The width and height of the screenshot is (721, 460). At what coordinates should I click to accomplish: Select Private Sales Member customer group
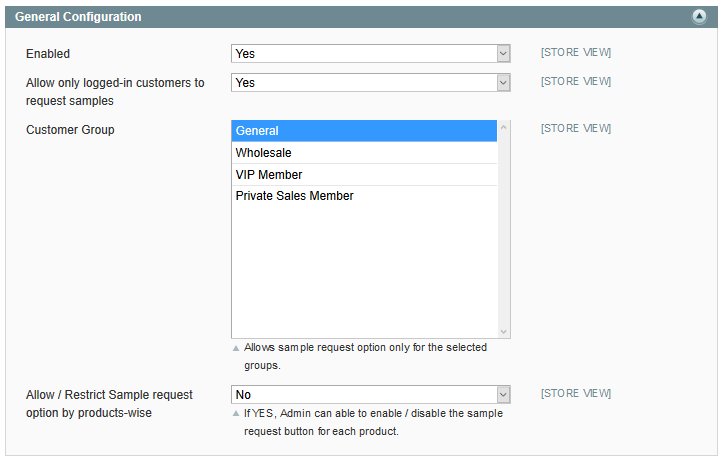point(364,196)
